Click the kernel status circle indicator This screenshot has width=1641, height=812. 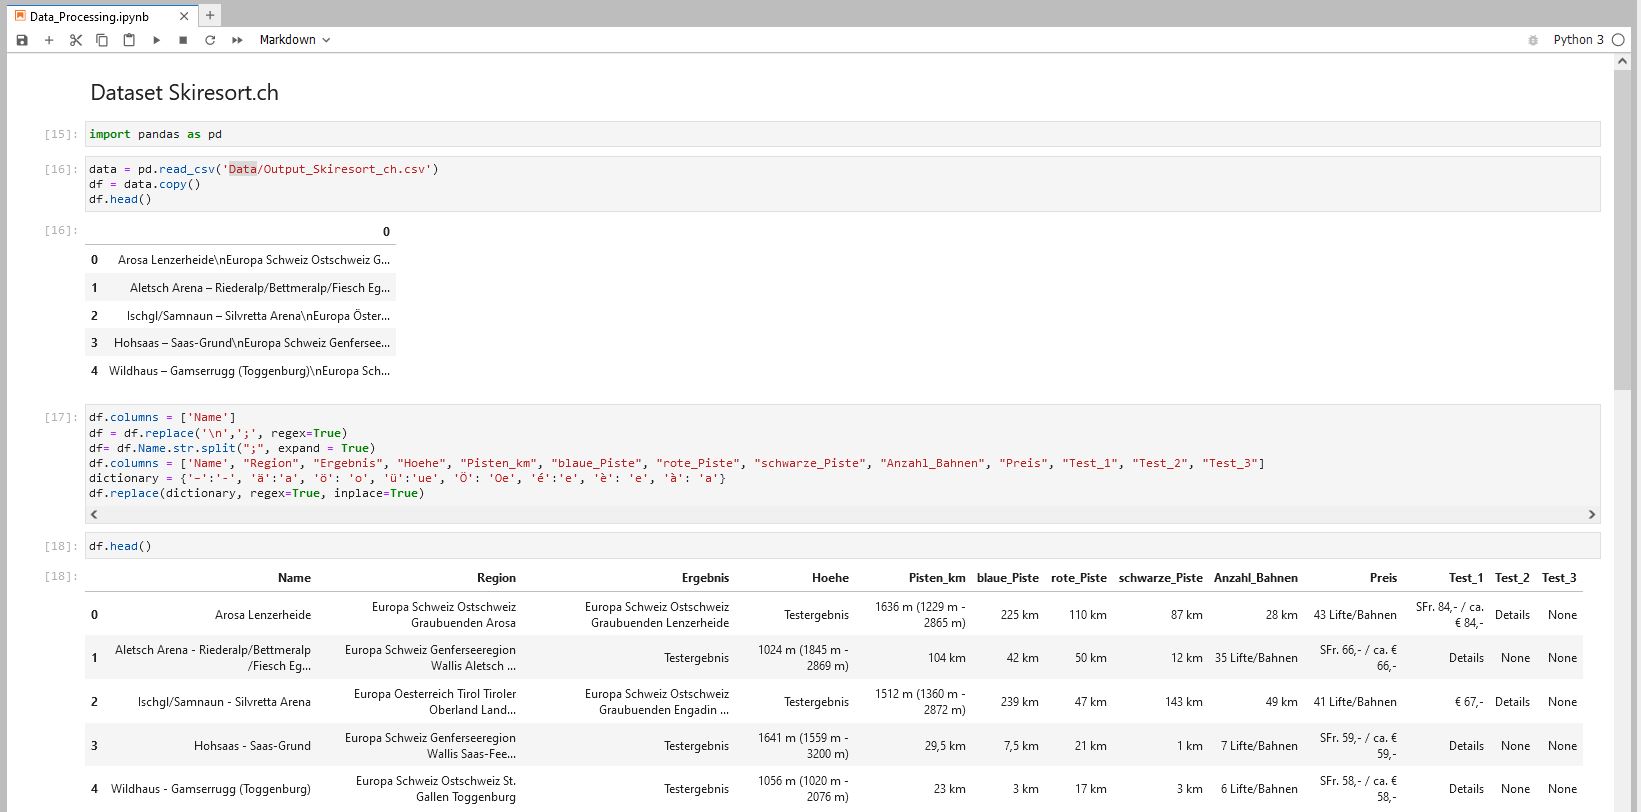pyautogui.click(x=1618, y=40)
